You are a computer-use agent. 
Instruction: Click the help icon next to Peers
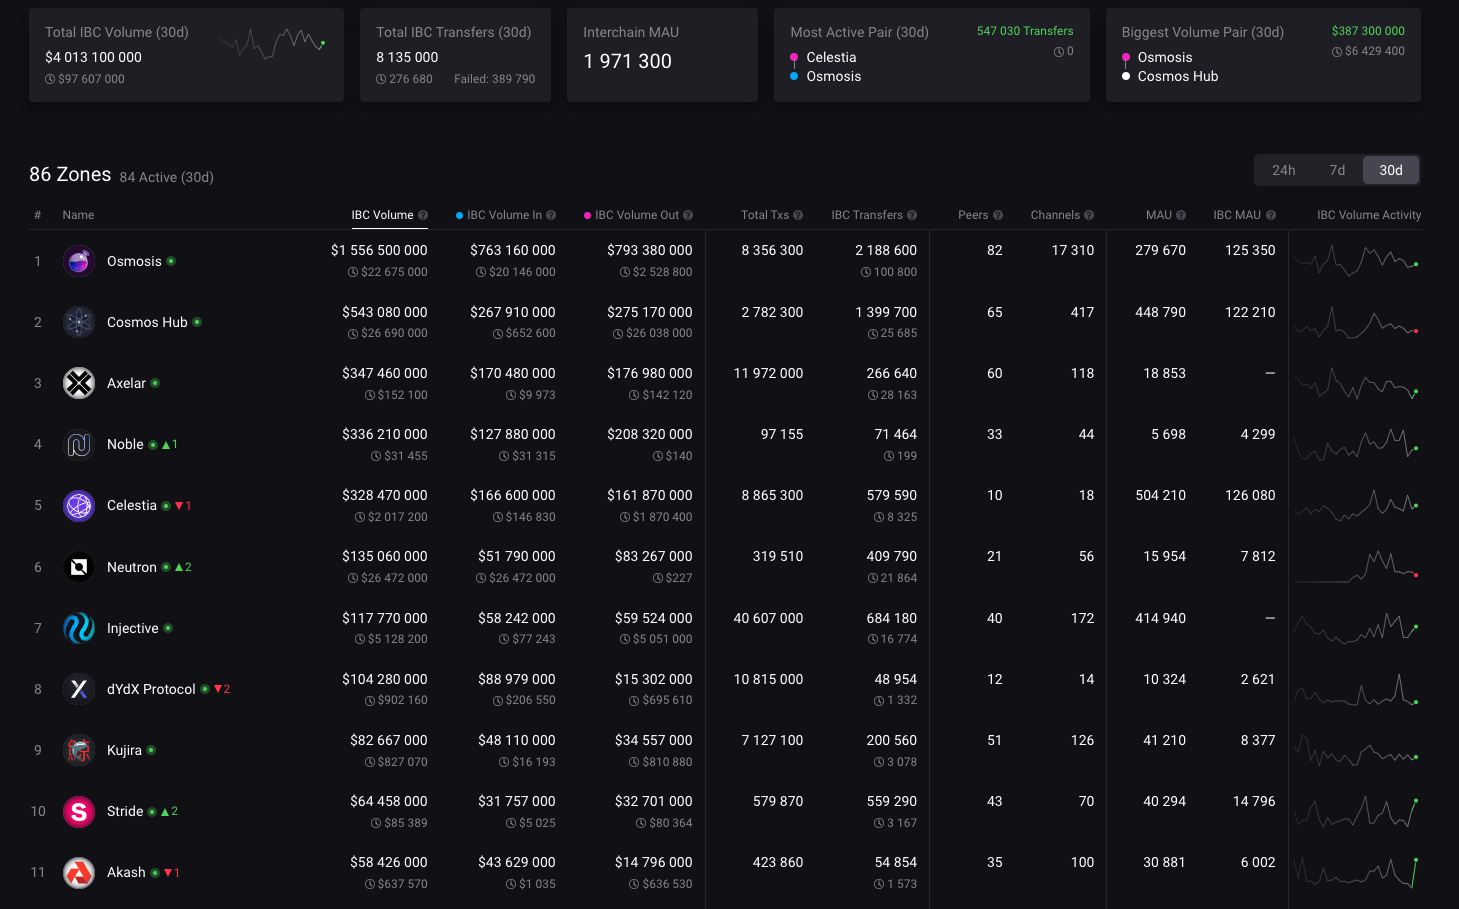tap(998, 215)
